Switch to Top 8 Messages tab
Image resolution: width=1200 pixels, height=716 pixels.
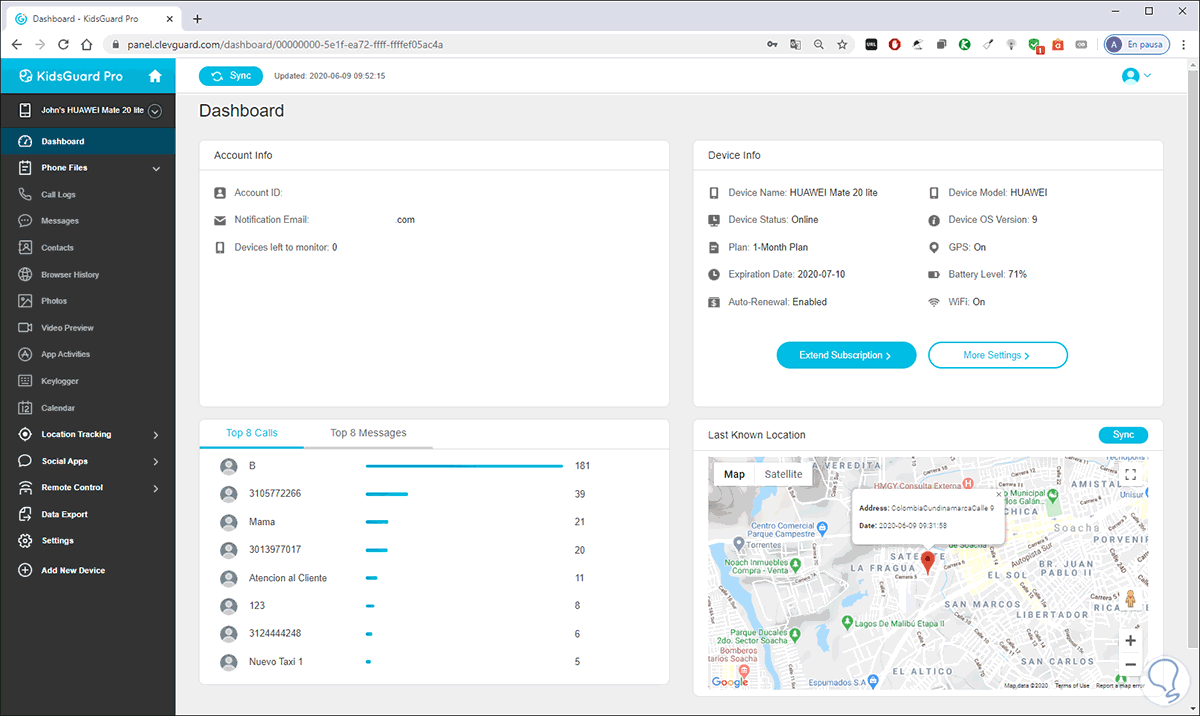pyautogui.click(x=368, y=433)
